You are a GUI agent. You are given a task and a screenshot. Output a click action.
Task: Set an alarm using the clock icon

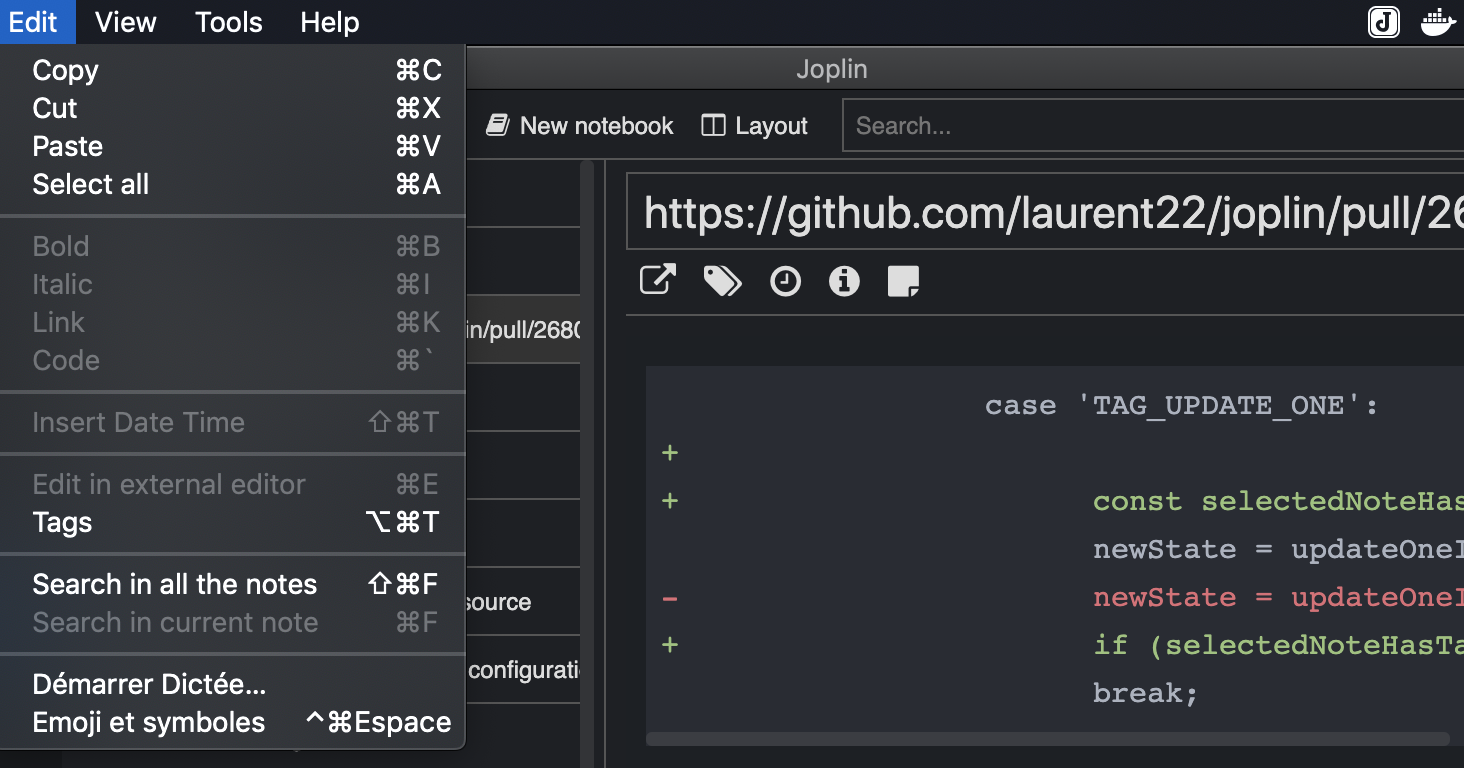(785, 281)
